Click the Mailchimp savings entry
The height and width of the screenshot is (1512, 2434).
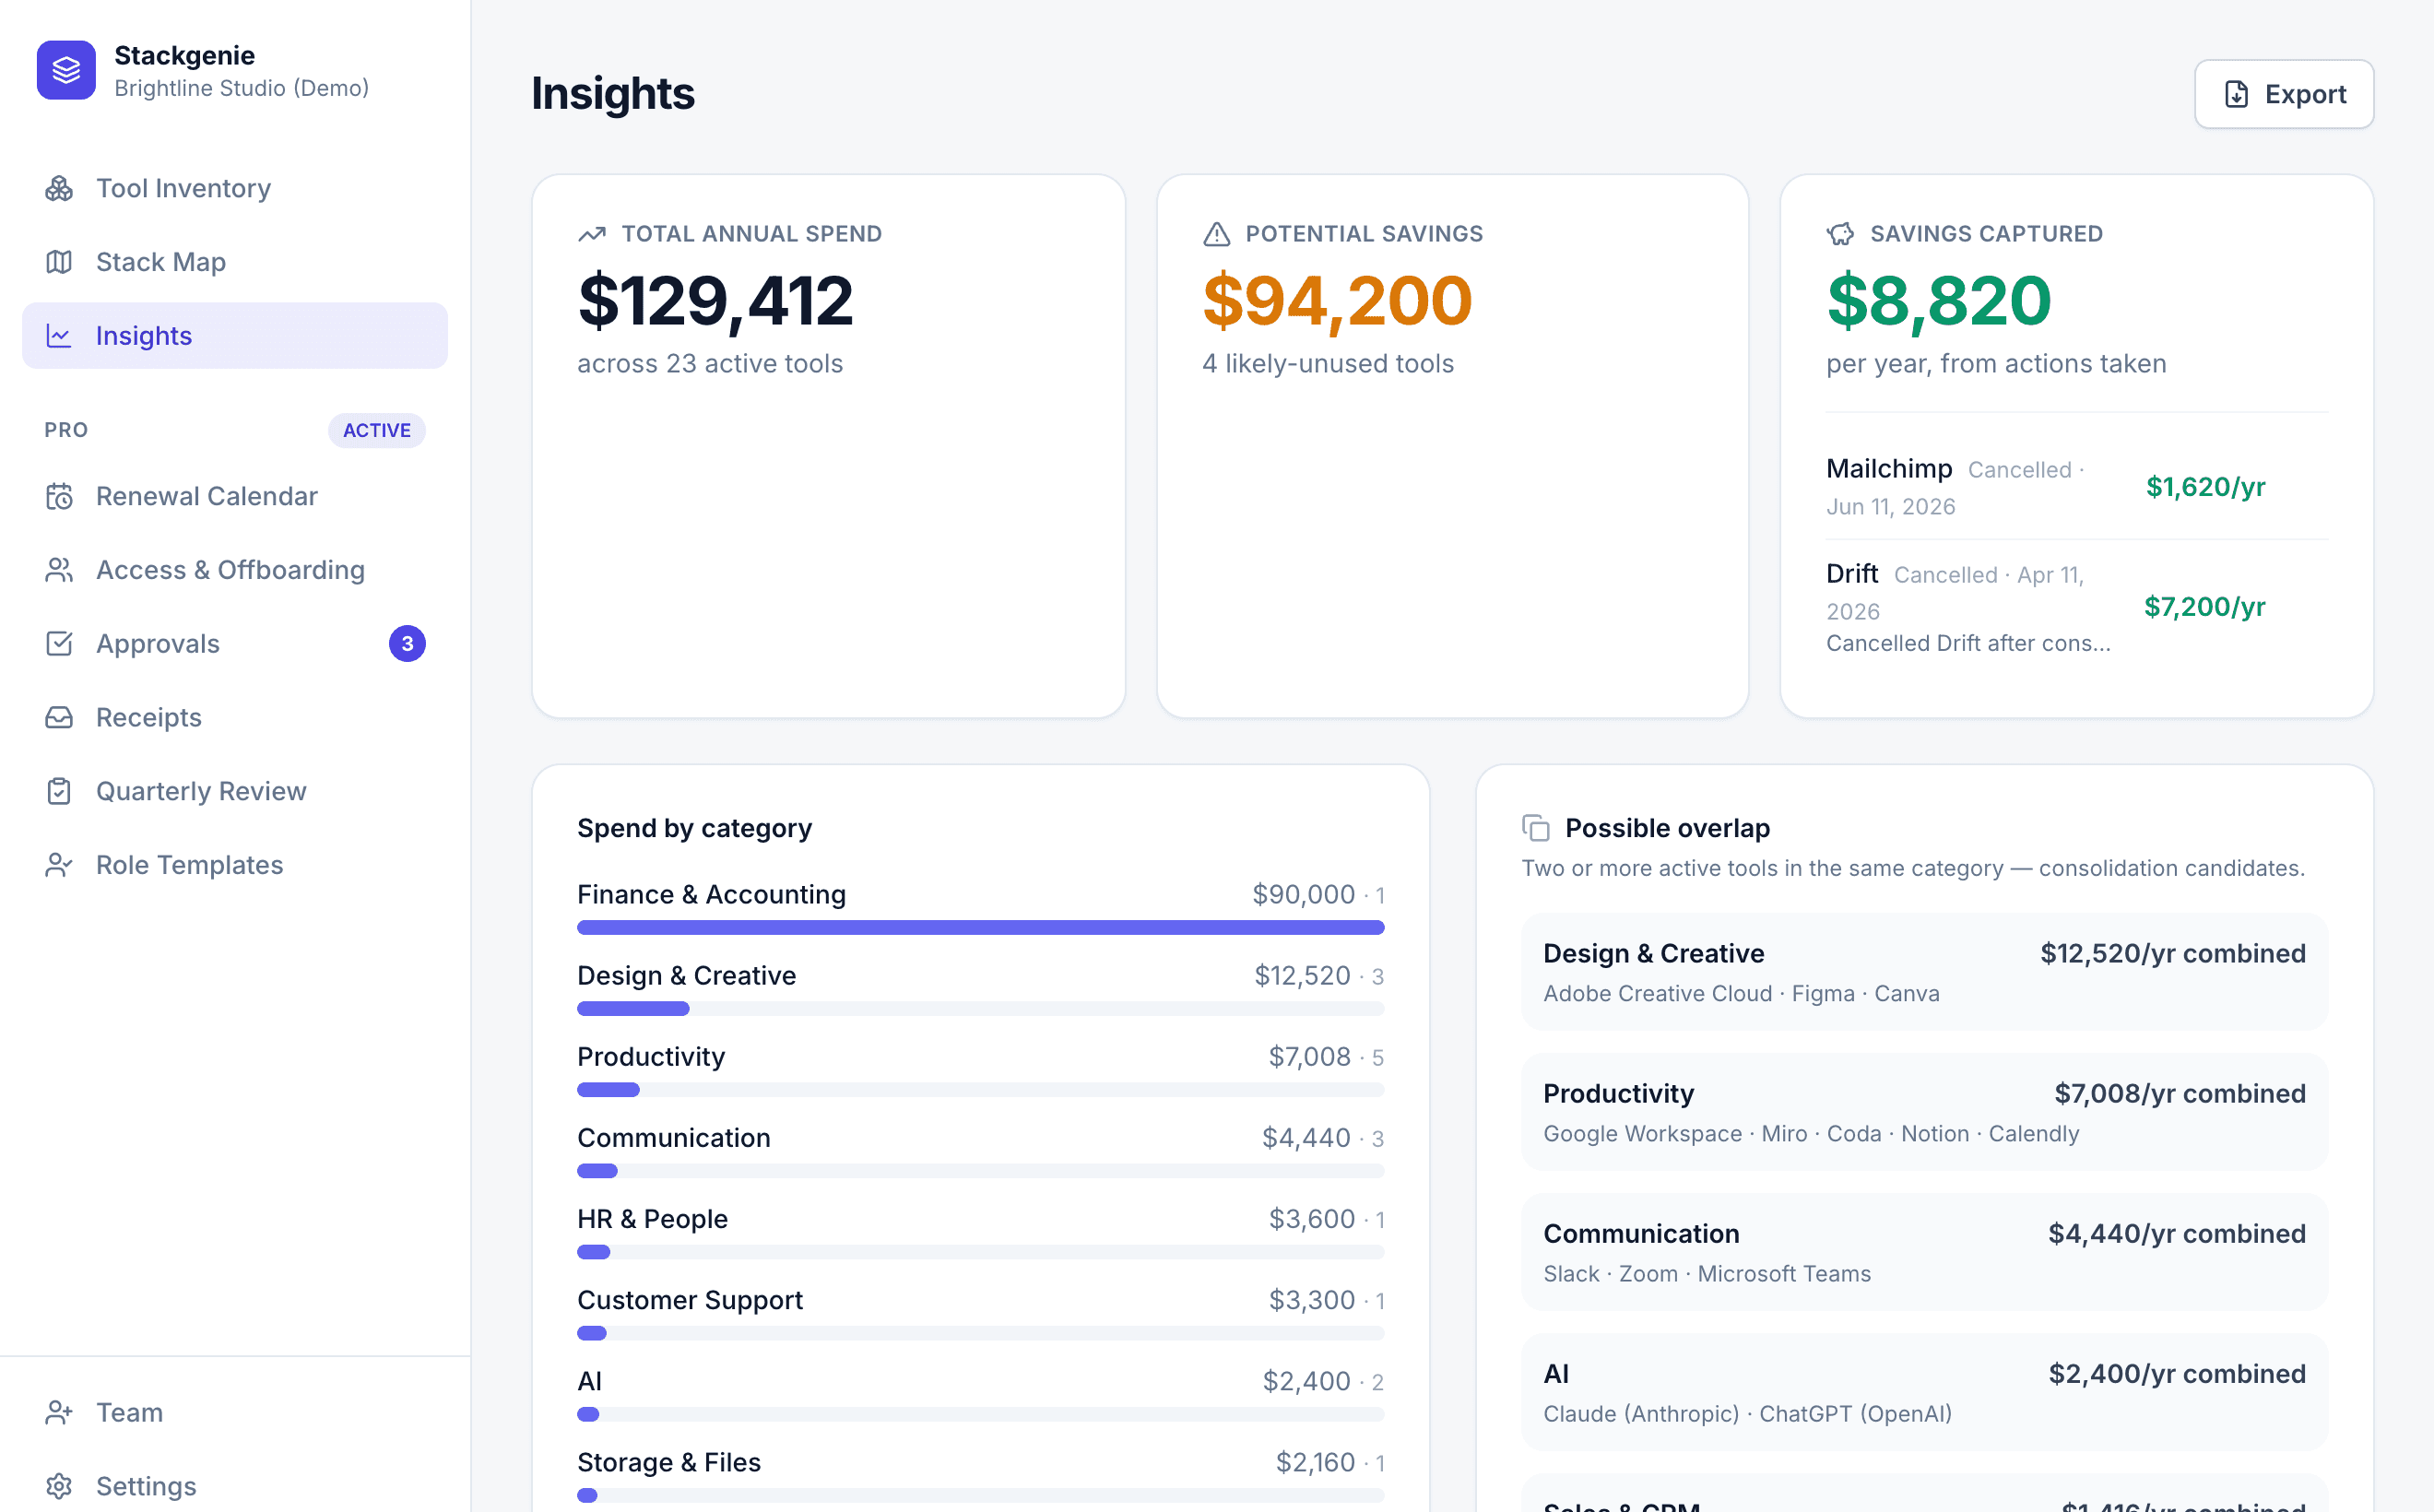(x=2076, y=486)
